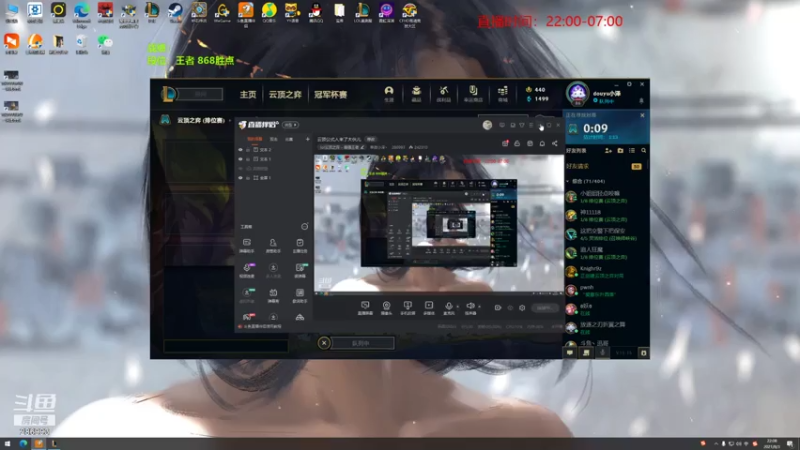The width and height of the screenshot is (800, 450).
Task: Expand the 云顶之弈 (排位赛) mode arrow
Action: (230, 120)
